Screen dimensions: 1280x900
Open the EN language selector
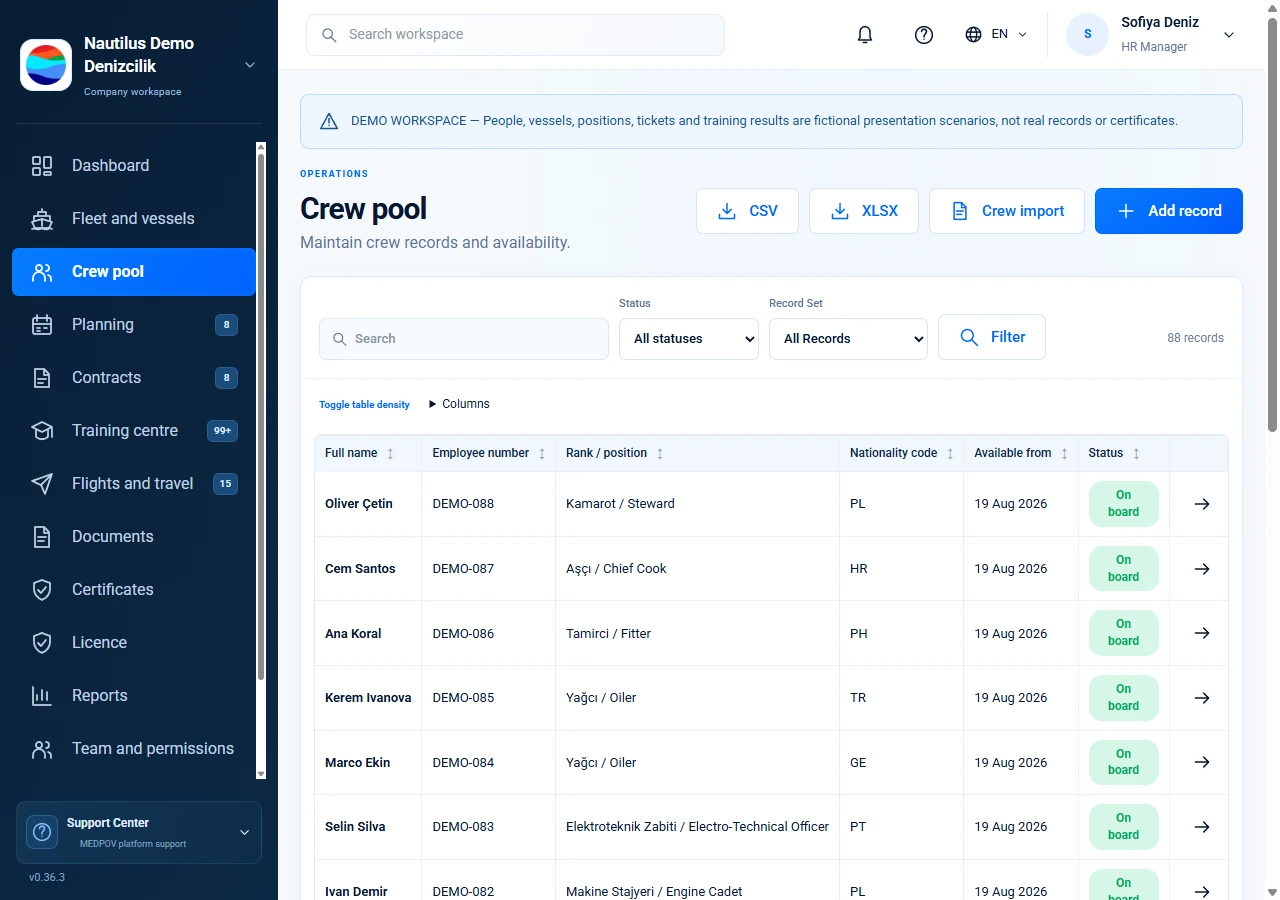(x=996, y=35)
